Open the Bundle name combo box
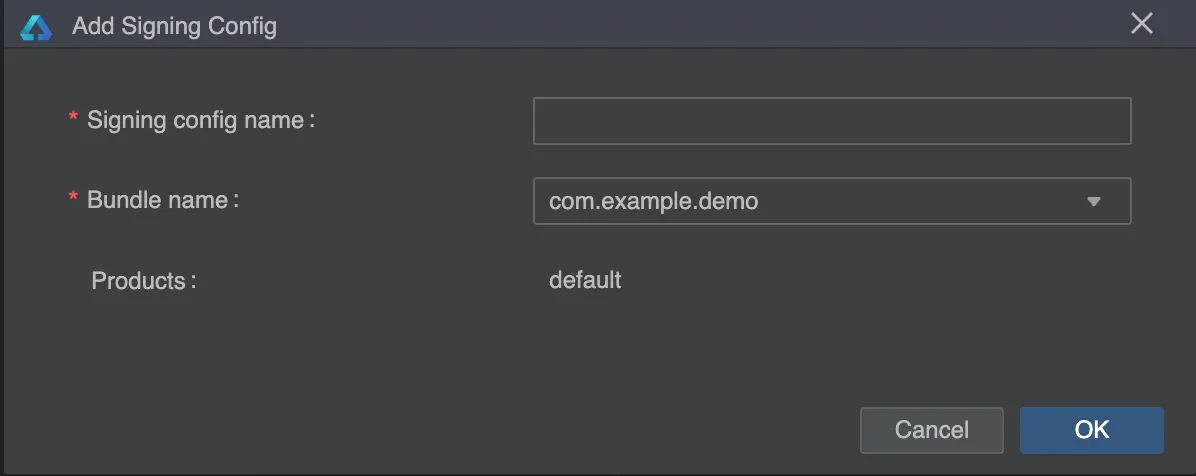The width and height of the screenshot is (1196, 476). tap(831, 201)
